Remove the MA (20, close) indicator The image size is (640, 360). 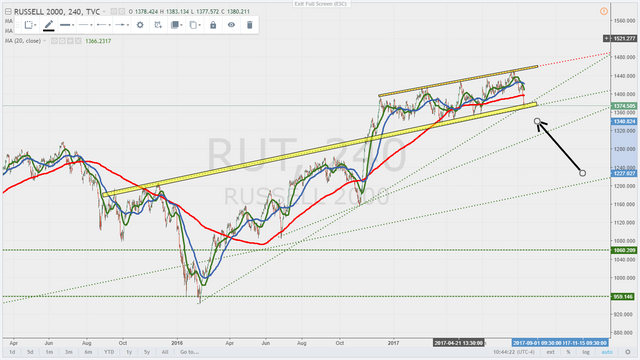pos(78,41)
